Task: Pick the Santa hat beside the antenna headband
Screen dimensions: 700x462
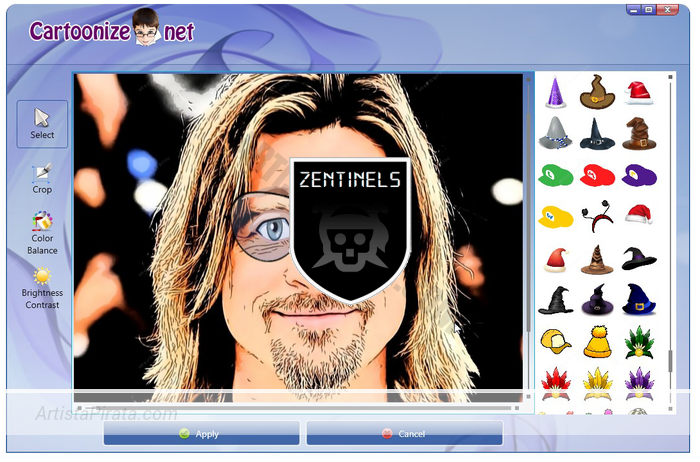Action: [638, 214]
